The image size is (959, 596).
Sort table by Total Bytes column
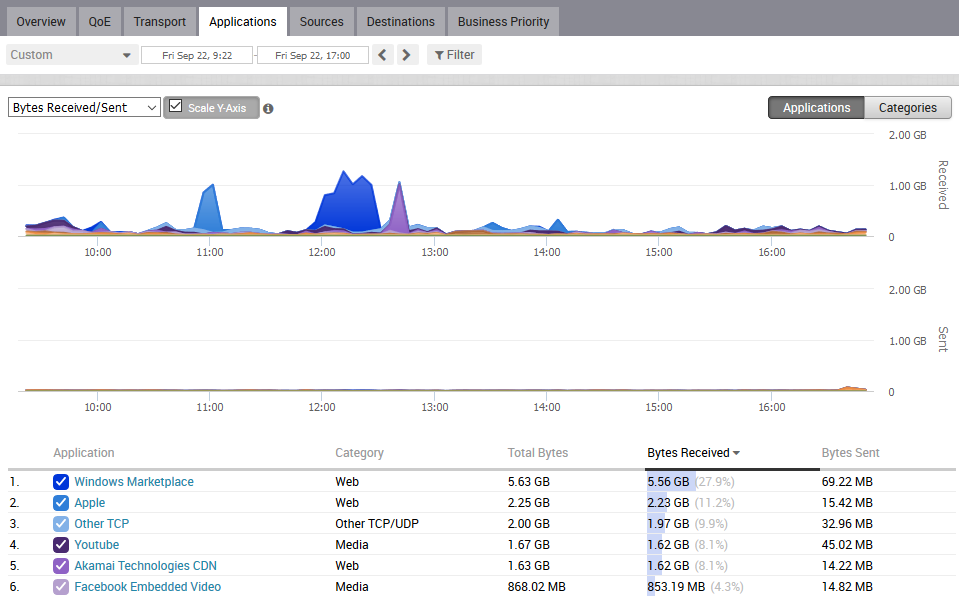(x=538, y=453)
